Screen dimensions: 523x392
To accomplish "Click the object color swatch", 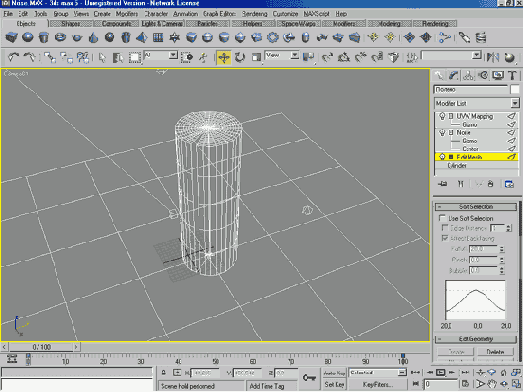I will pos(515,89).
